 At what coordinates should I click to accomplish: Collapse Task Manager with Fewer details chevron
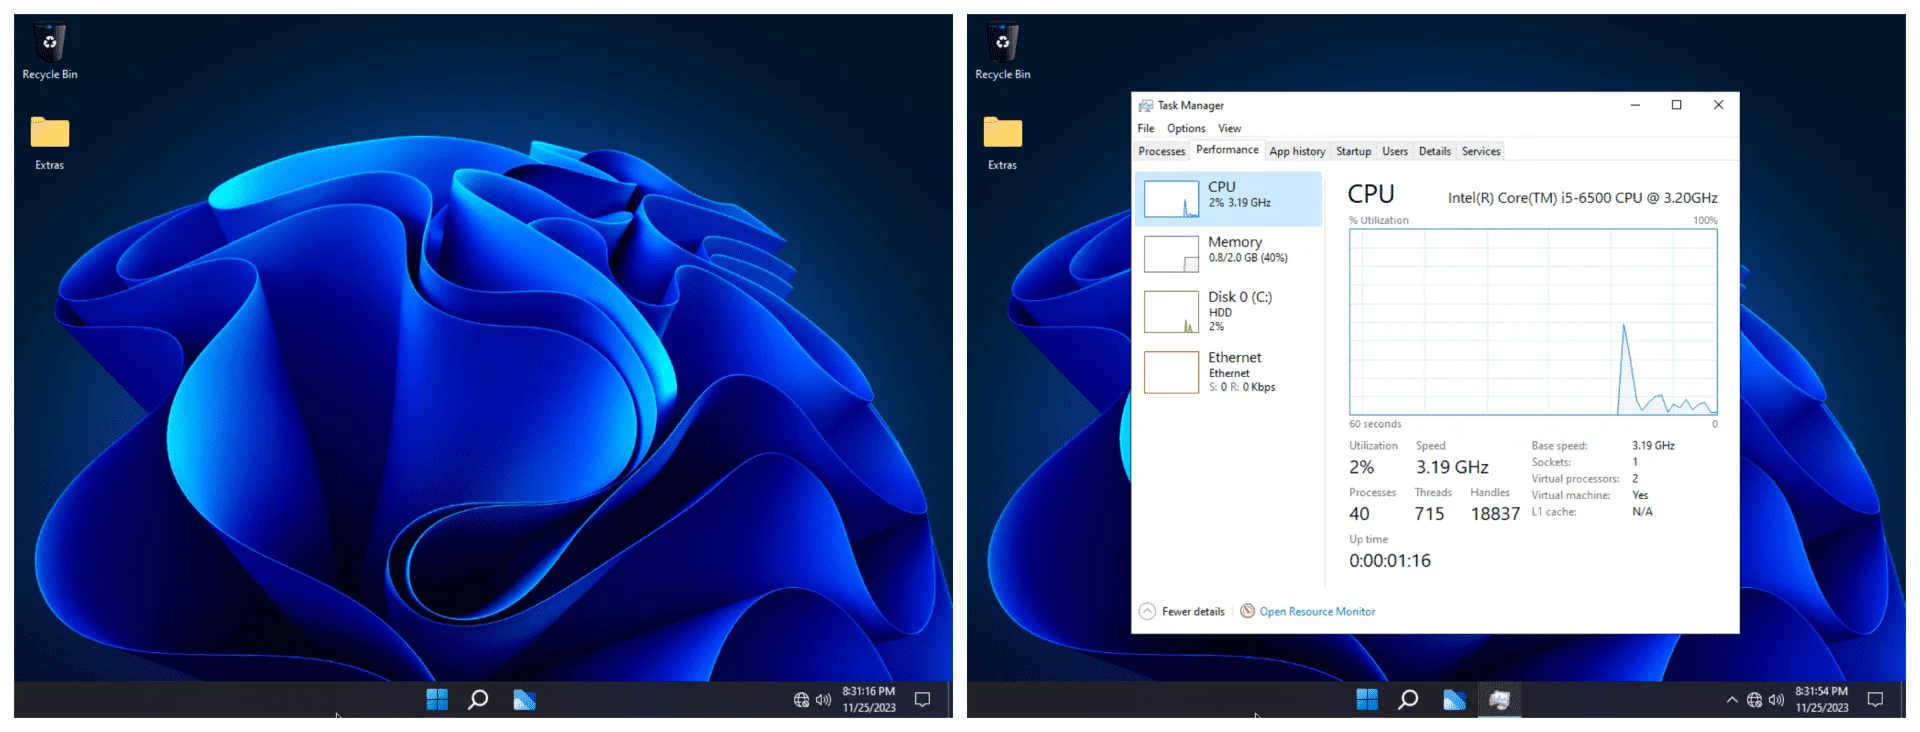click(x=1147, y=612)
